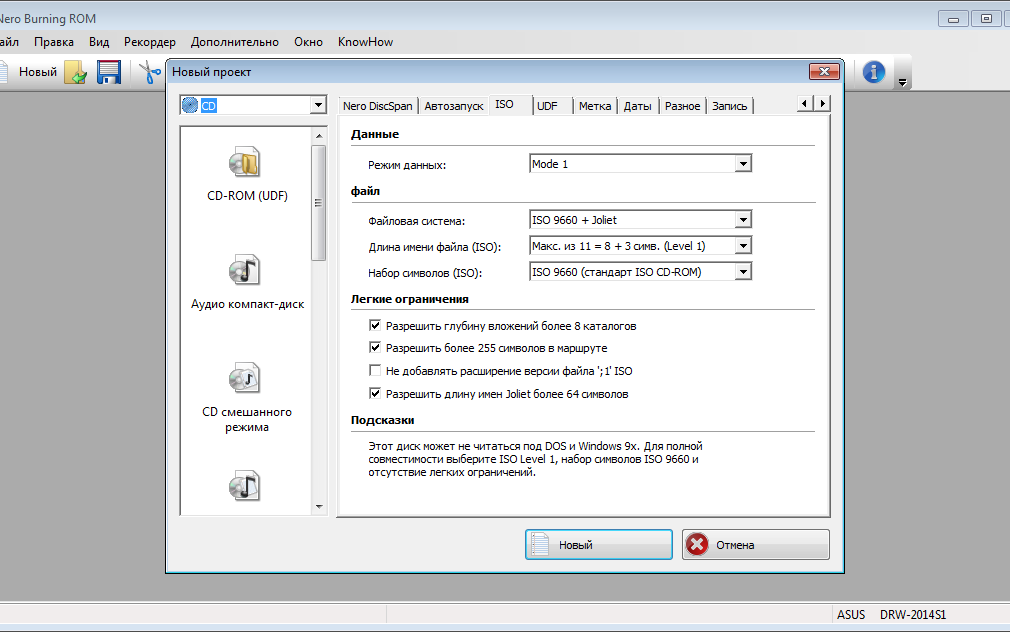Switch to the Запись tab
This screenshot has width=1010, height=632.
[729, 106]
